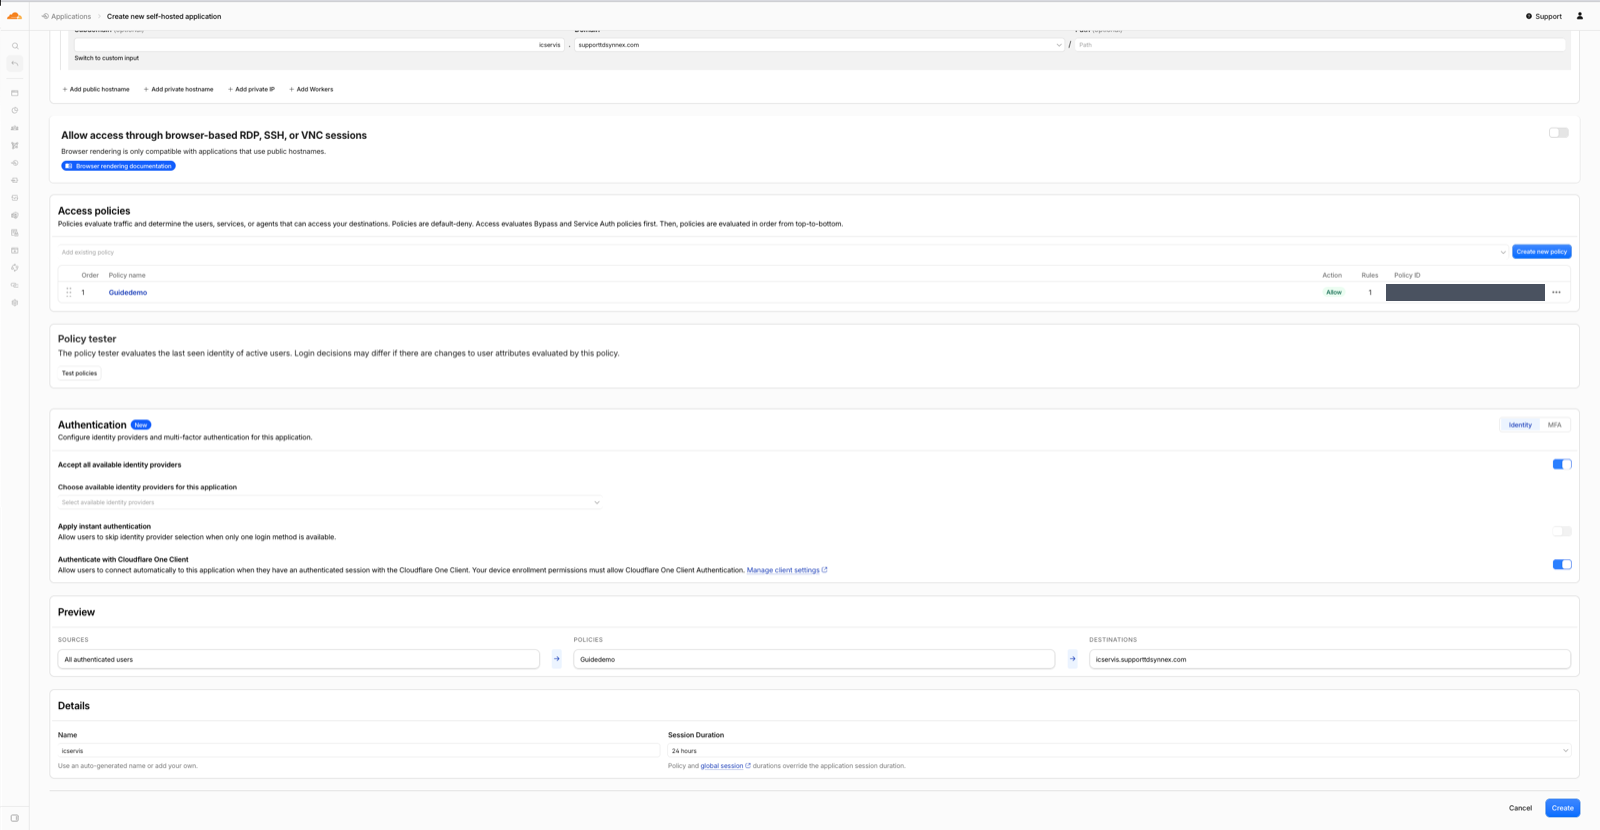Click Switch to custom input

coord(107,58)
